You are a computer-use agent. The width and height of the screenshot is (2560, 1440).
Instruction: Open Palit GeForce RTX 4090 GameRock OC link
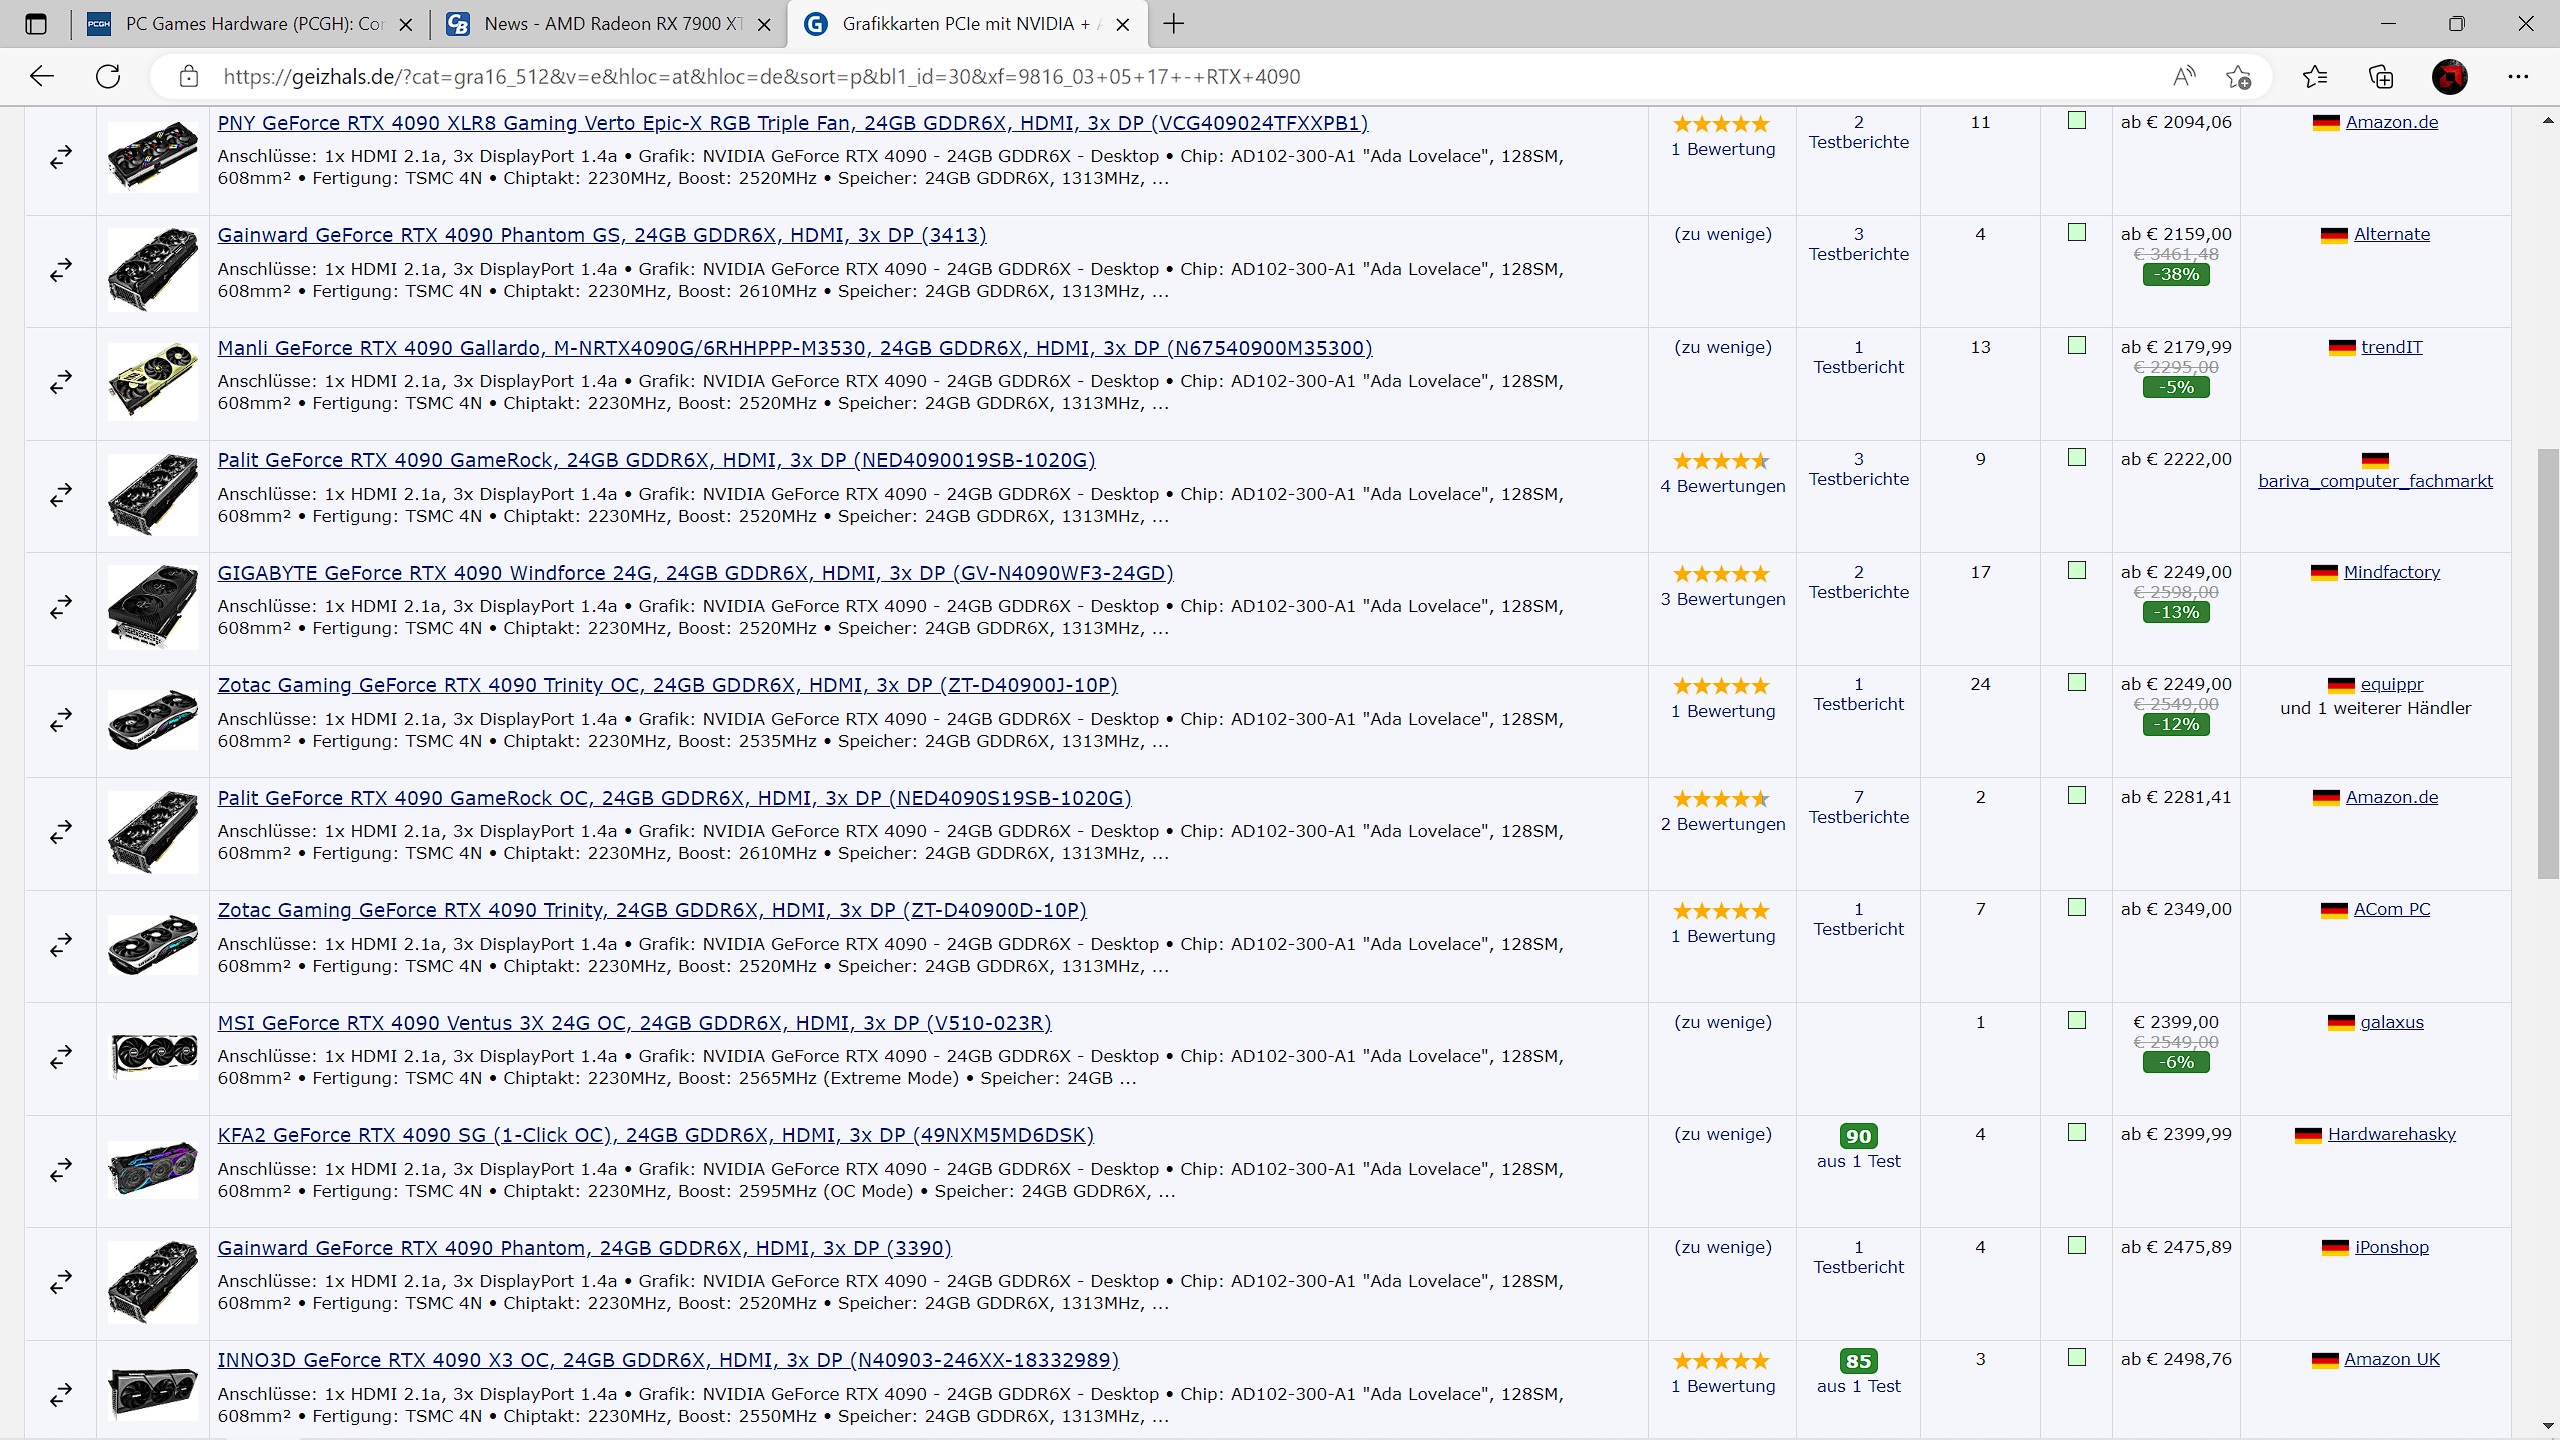pyautogui.click(x=674, y=798)
